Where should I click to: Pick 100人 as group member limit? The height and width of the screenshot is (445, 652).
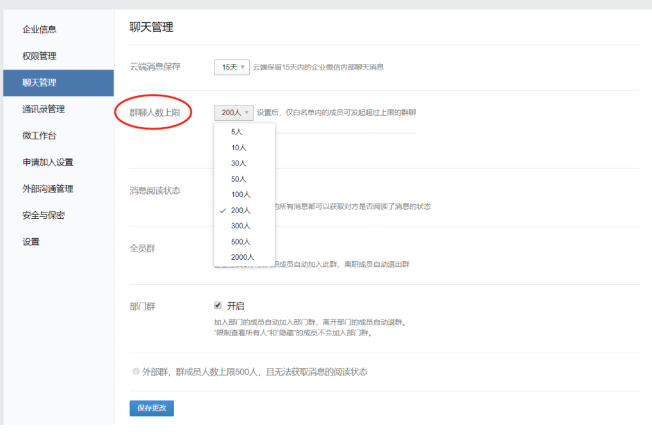point(240,194)
